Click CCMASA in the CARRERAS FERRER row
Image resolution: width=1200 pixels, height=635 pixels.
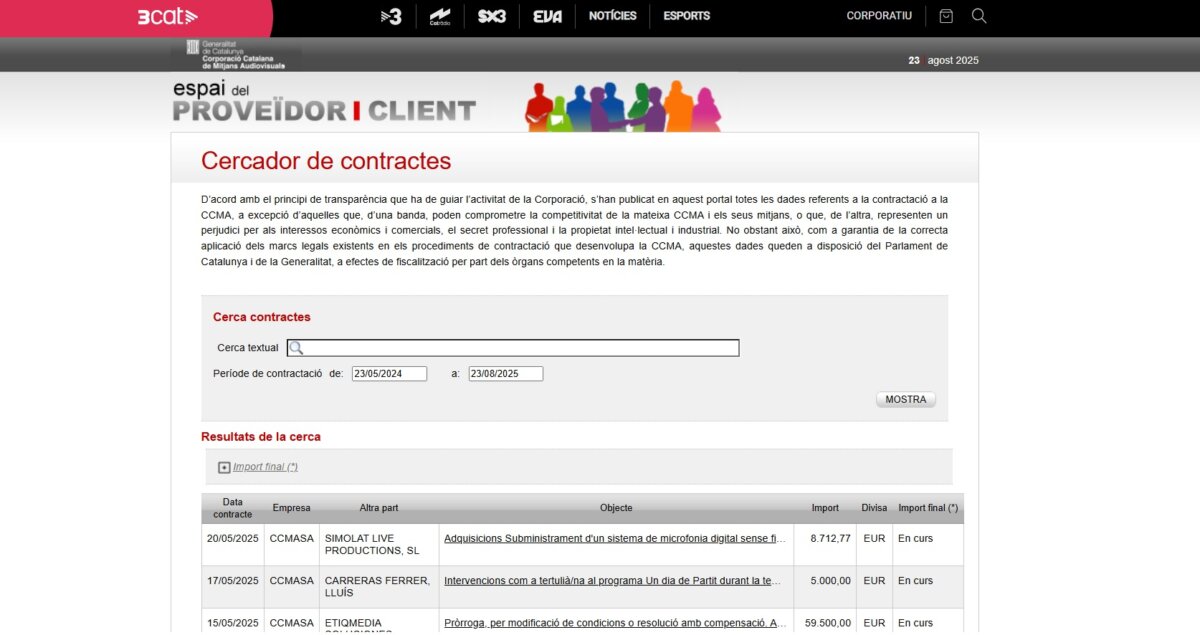292,581
